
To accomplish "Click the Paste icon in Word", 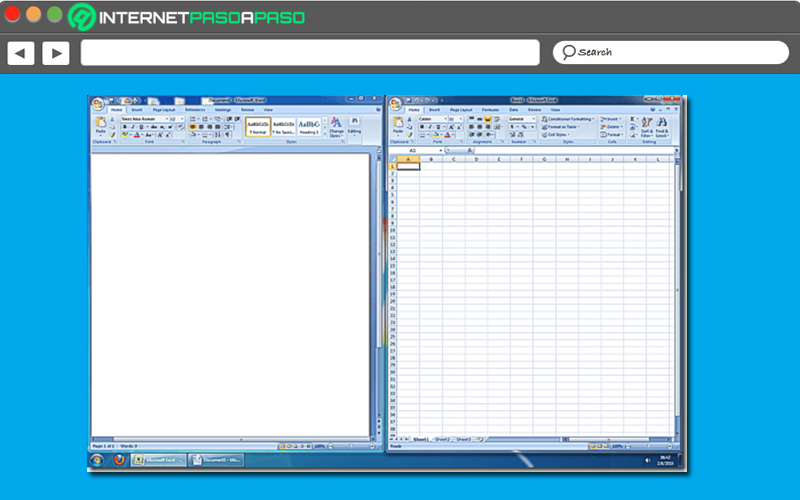I will 100,125.
